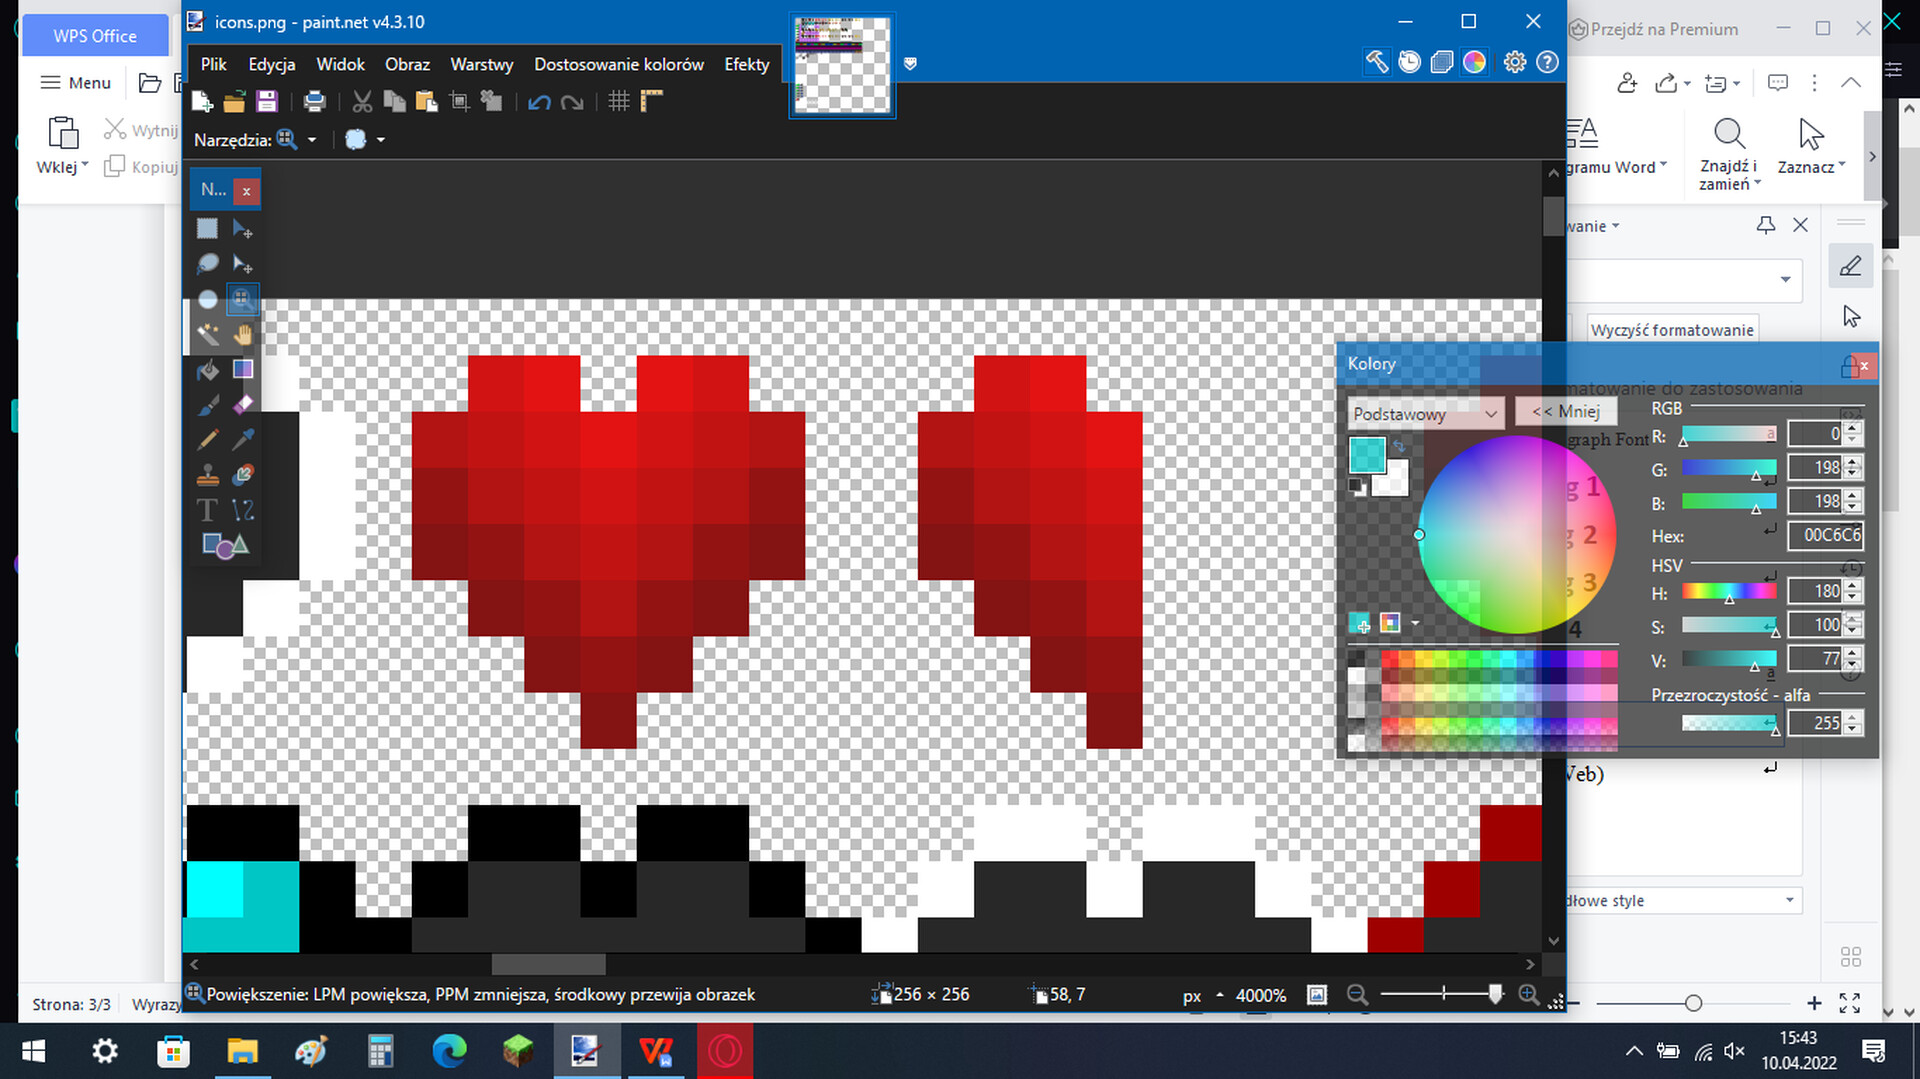This screenshot has width=1920, height=1079.
Task: Select the Paint Bucket tool
Action: pyautogui.click(x=208, y=370)
